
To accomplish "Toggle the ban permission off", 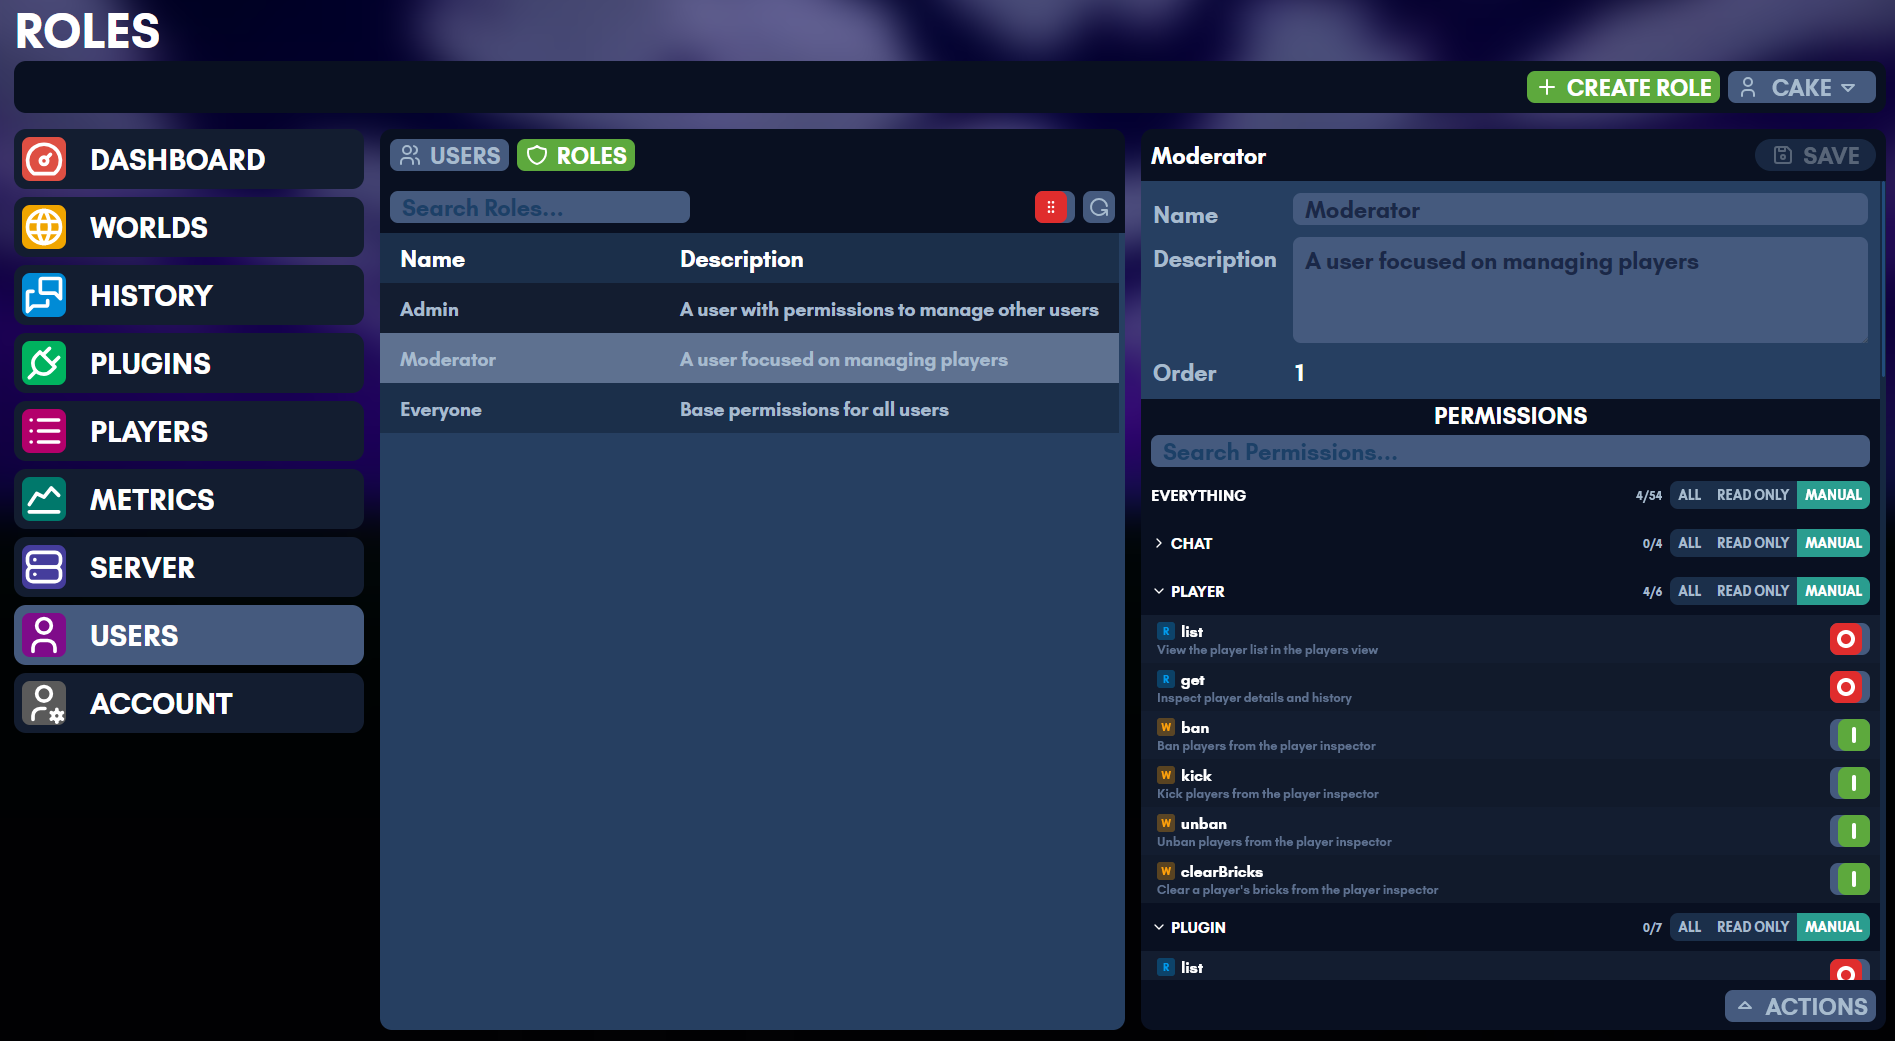I will [x=1849, y=735].
